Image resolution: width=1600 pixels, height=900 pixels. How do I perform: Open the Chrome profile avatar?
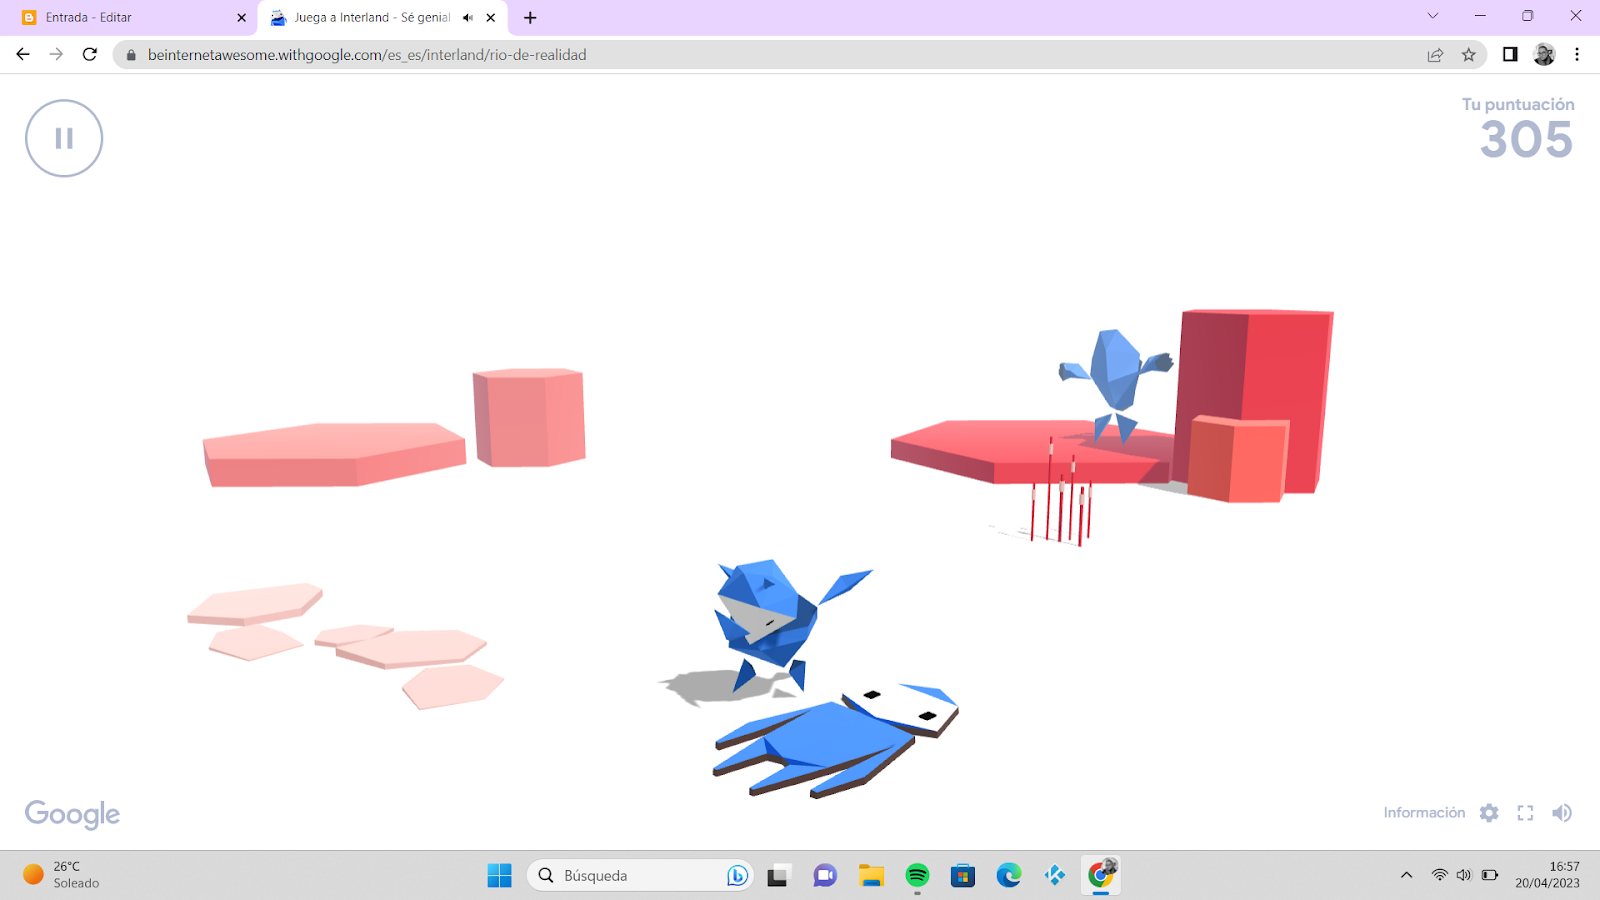(1544, 54)
